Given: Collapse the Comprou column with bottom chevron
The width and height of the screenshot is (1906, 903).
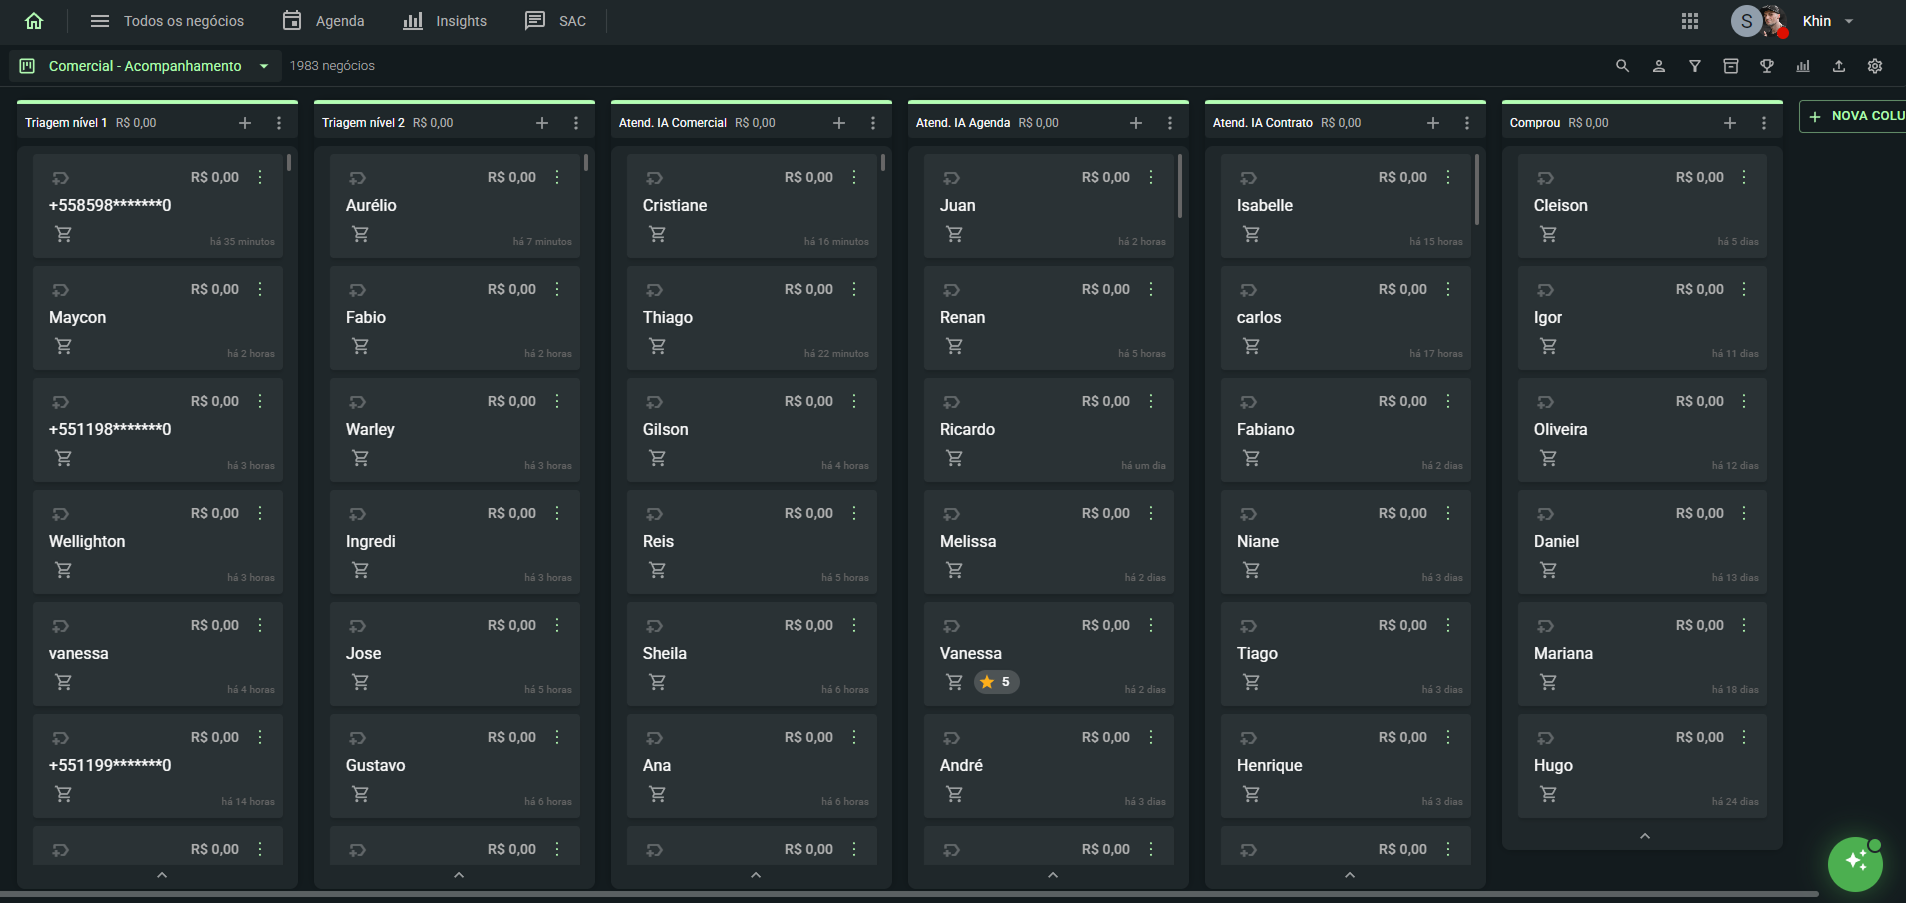Looking at the screenshot, I should tap(1644, 836).
